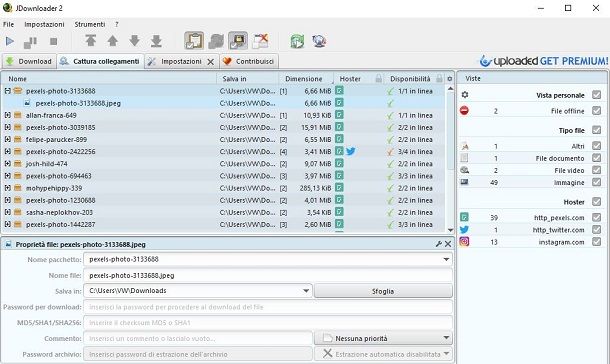Switch to the Contribuisci tab
Screen dimensions: 610x364
(x=249, y=61)
